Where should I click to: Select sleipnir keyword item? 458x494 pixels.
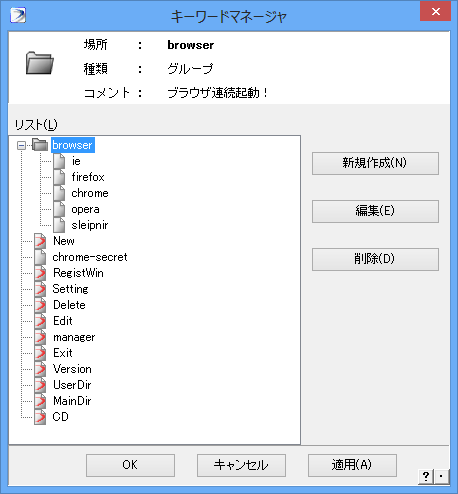[90, 225]
